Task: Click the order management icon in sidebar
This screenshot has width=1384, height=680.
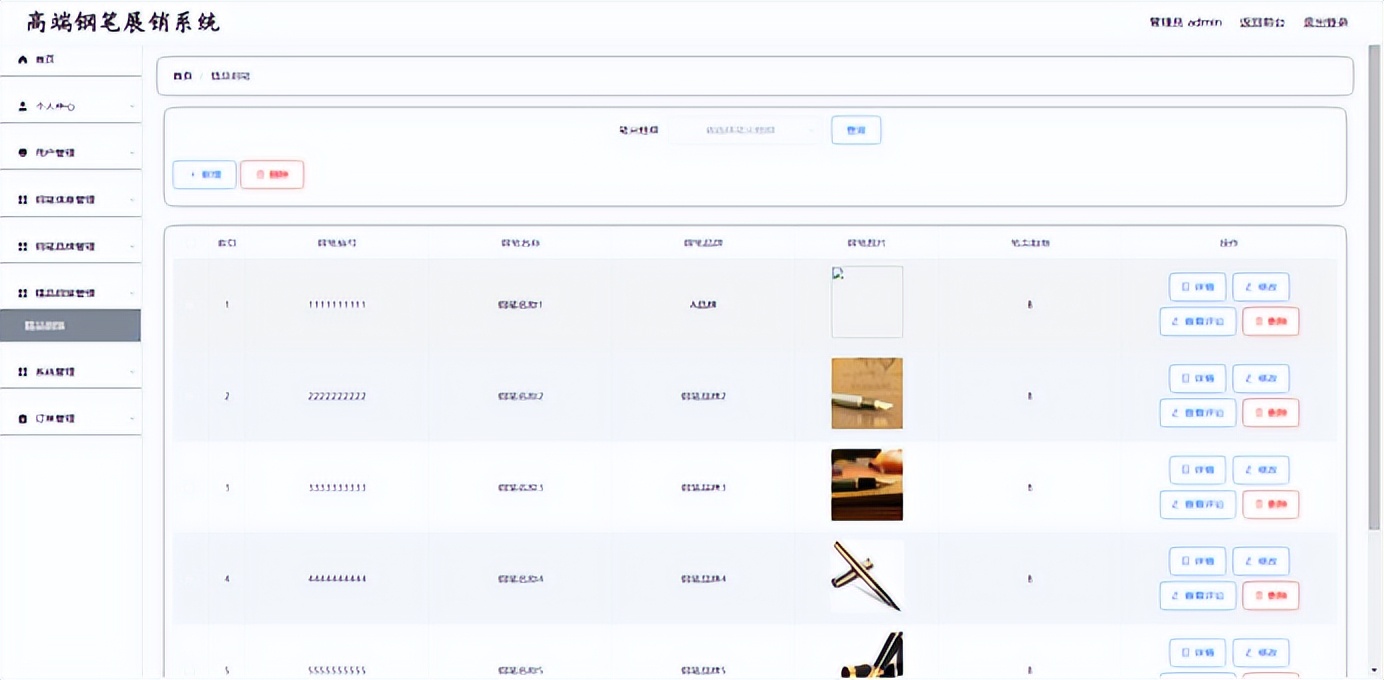Action: (x=23, y=419)
